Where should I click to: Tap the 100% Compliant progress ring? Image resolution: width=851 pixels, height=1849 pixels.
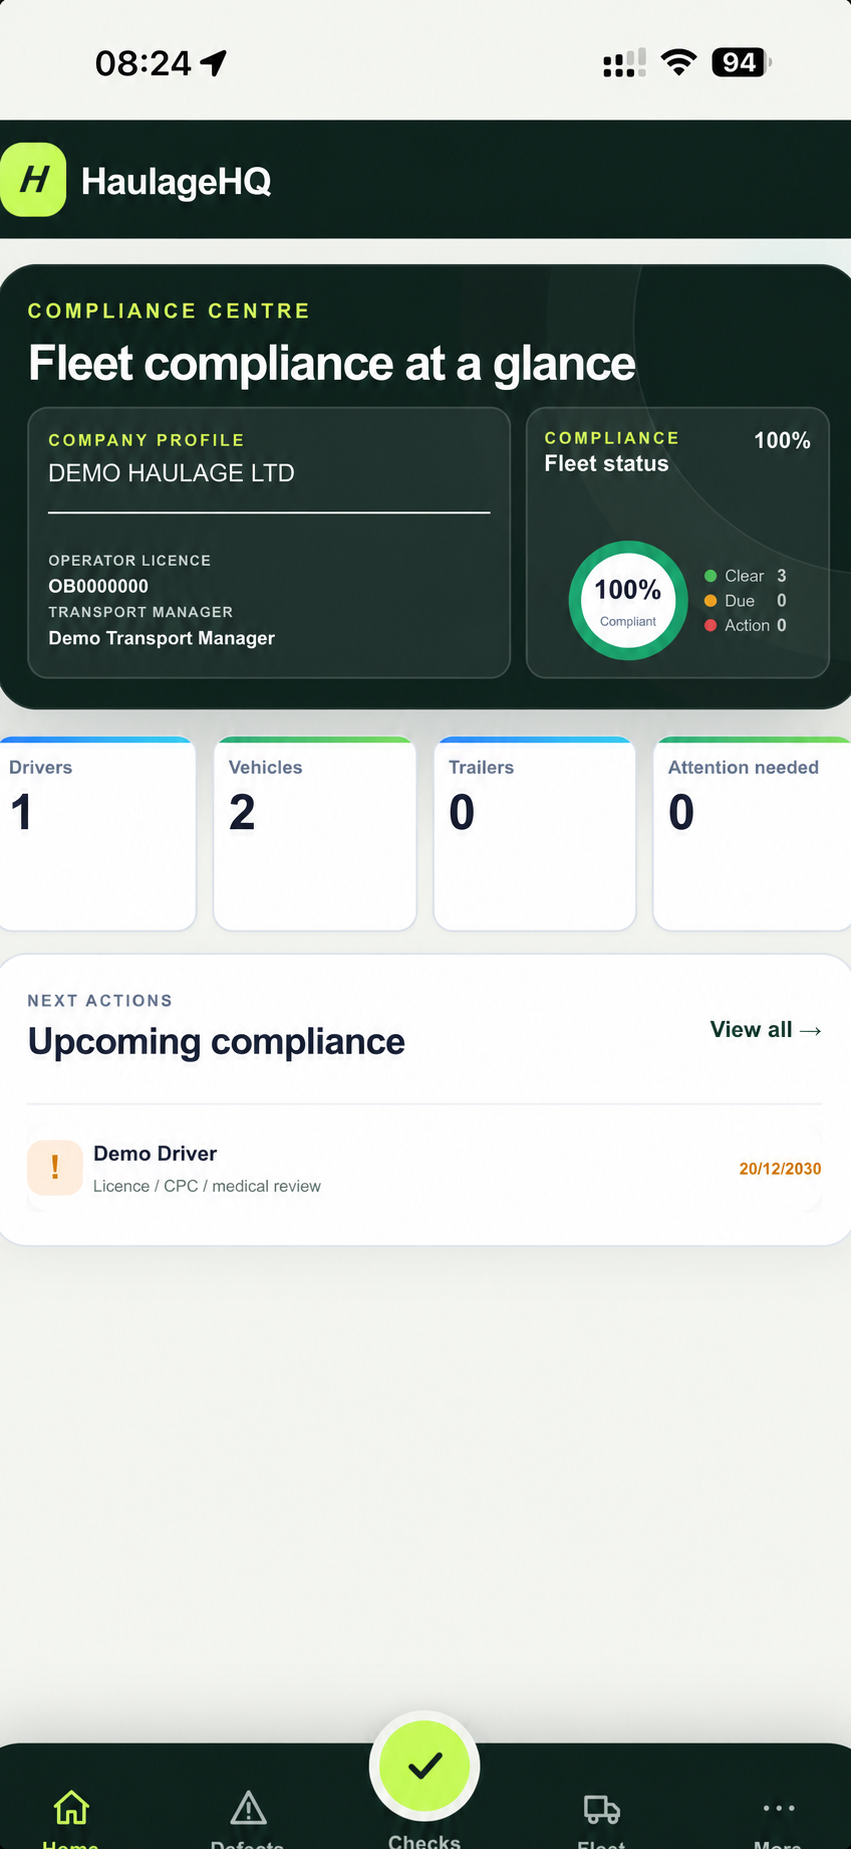(628, 600)
